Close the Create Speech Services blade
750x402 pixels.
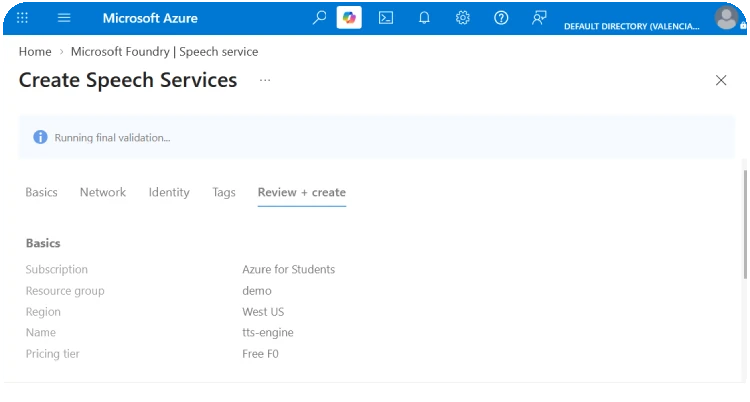(x=721, y=80)
